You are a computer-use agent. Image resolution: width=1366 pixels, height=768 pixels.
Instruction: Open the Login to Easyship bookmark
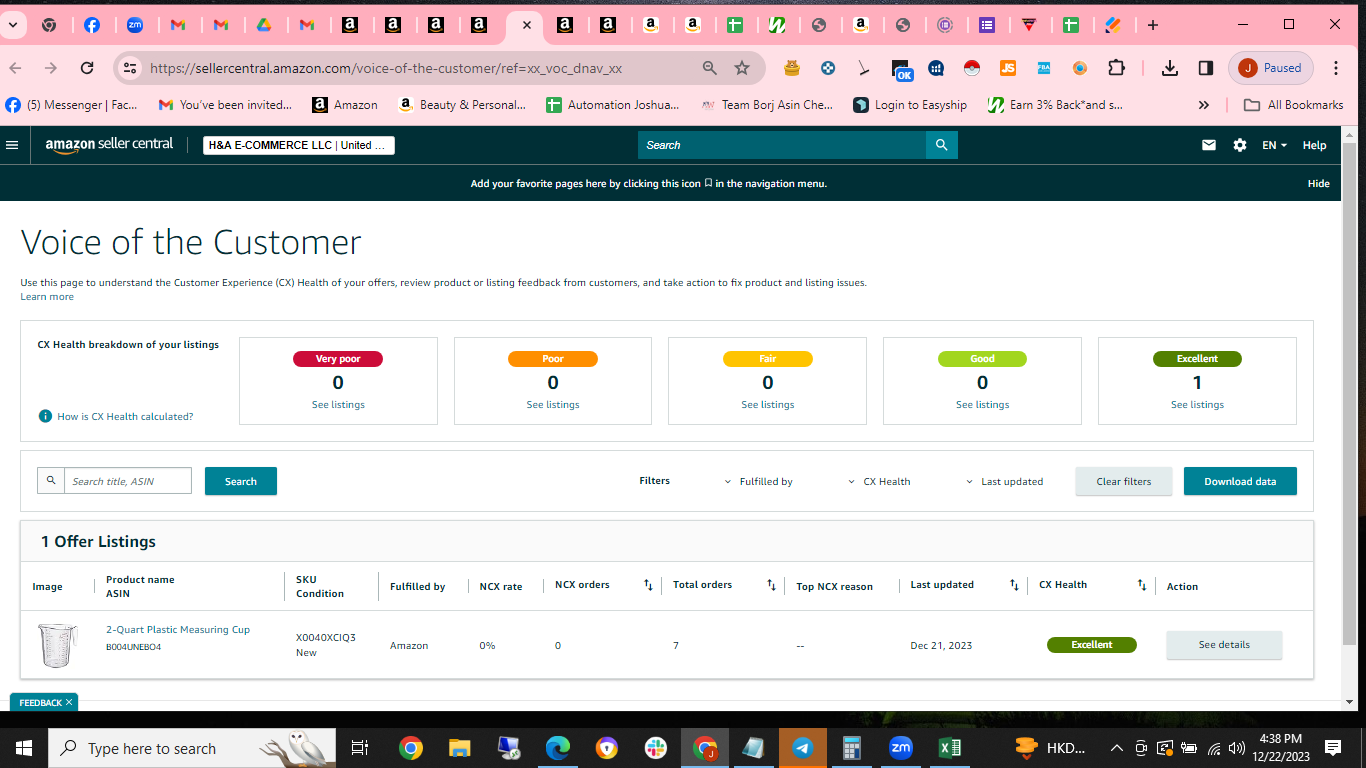[x=910, y=105]
